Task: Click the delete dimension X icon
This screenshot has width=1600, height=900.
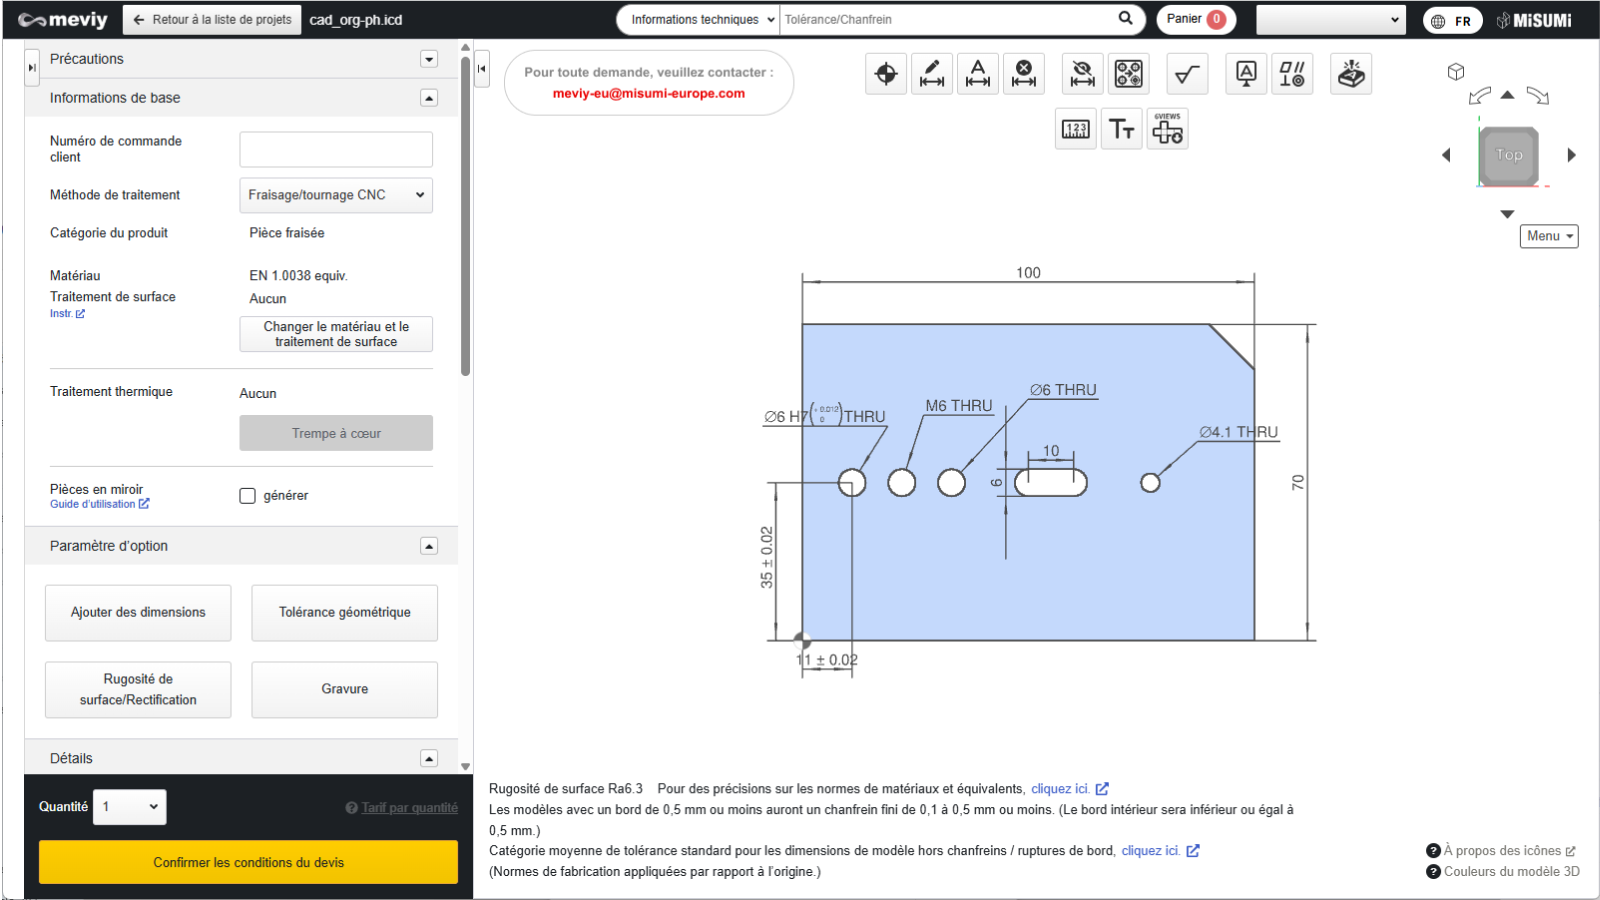Action: point(1024,74)
